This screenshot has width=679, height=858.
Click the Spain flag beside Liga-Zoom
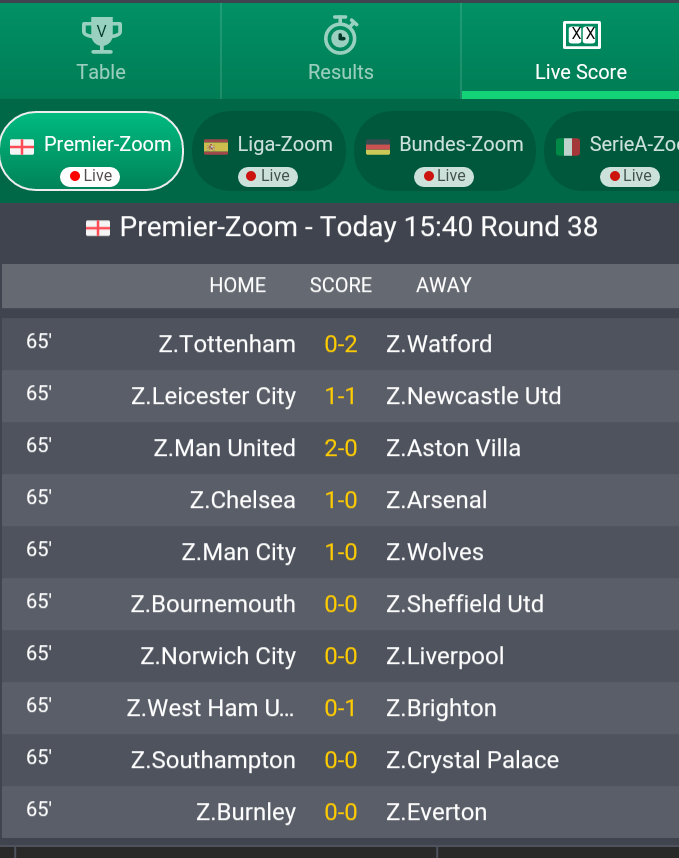point(216,147)
